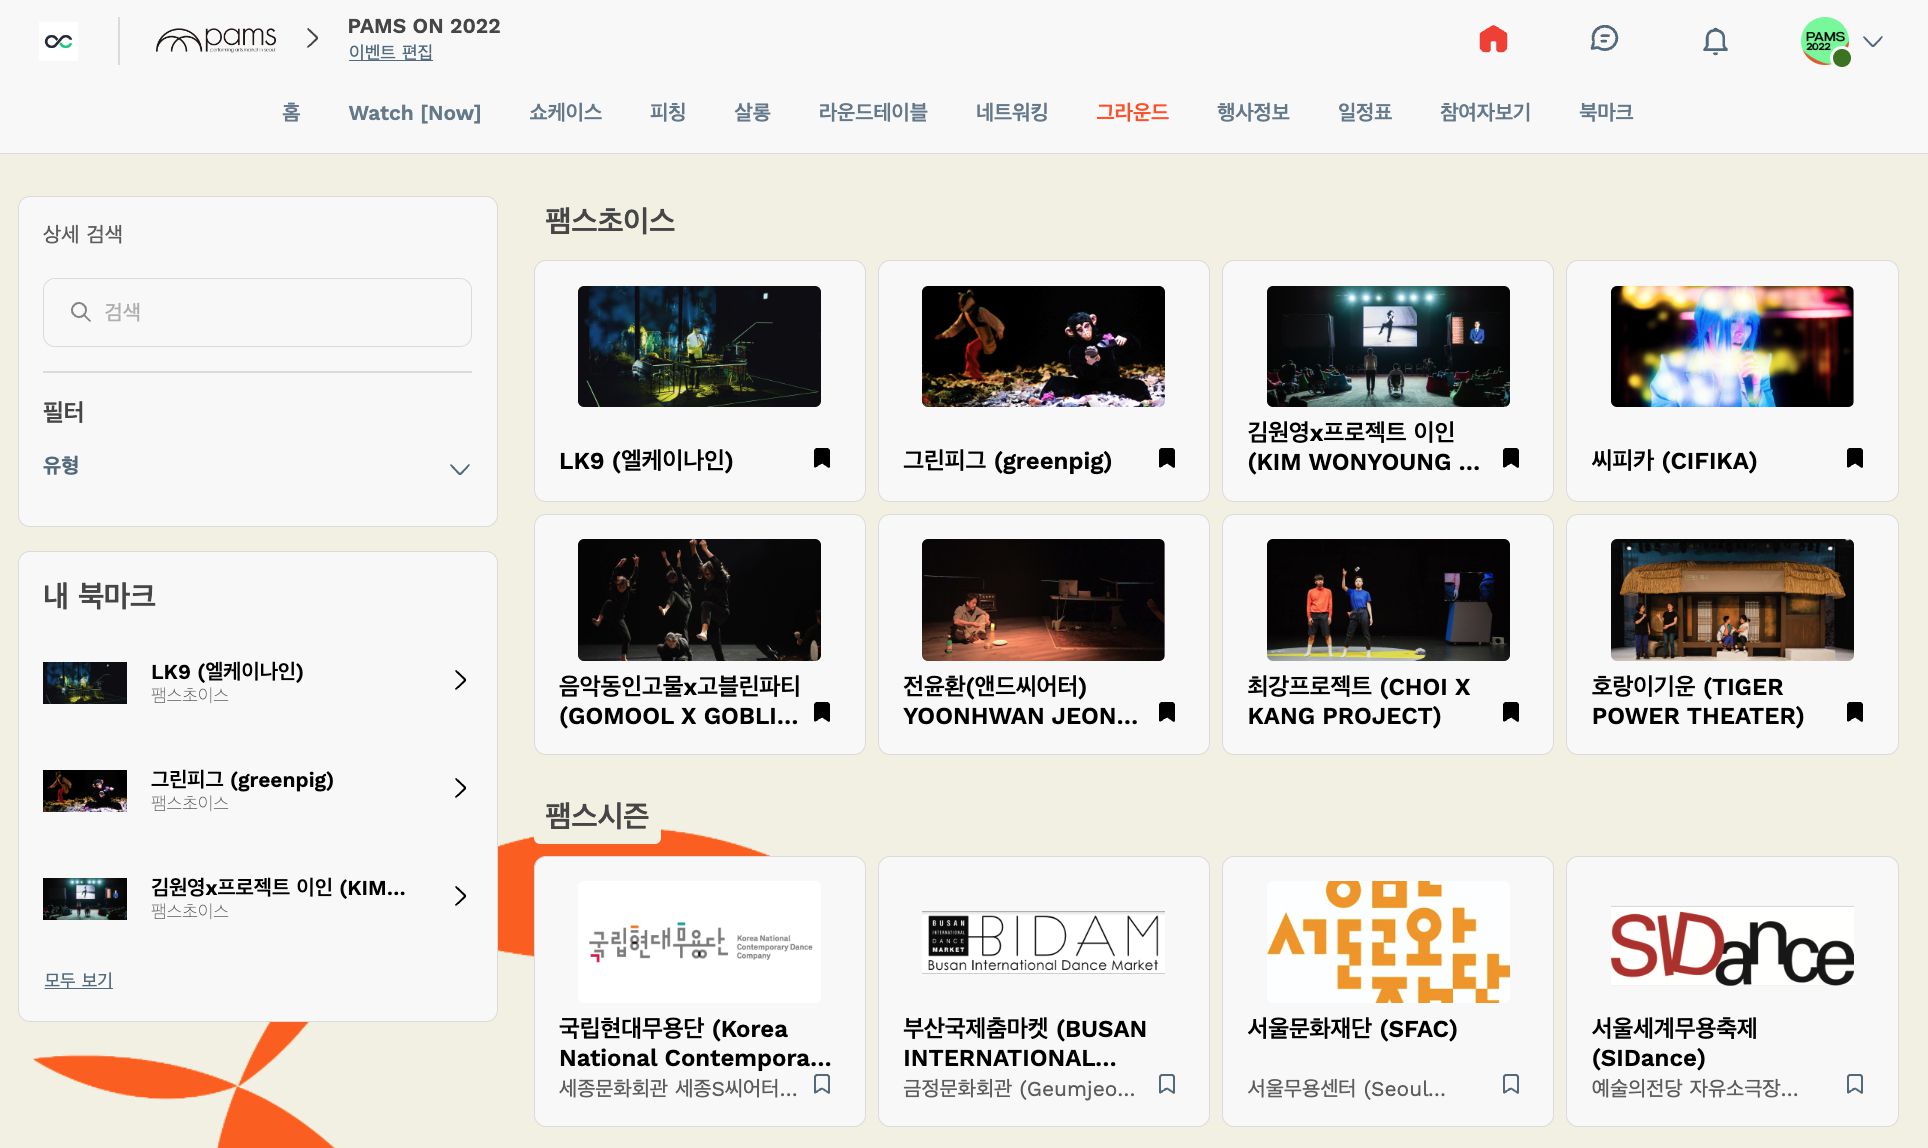Open 김원영x프로젝트 이인 bookmark row arrow
The image size is (1928, 1148).
(460, 896)
